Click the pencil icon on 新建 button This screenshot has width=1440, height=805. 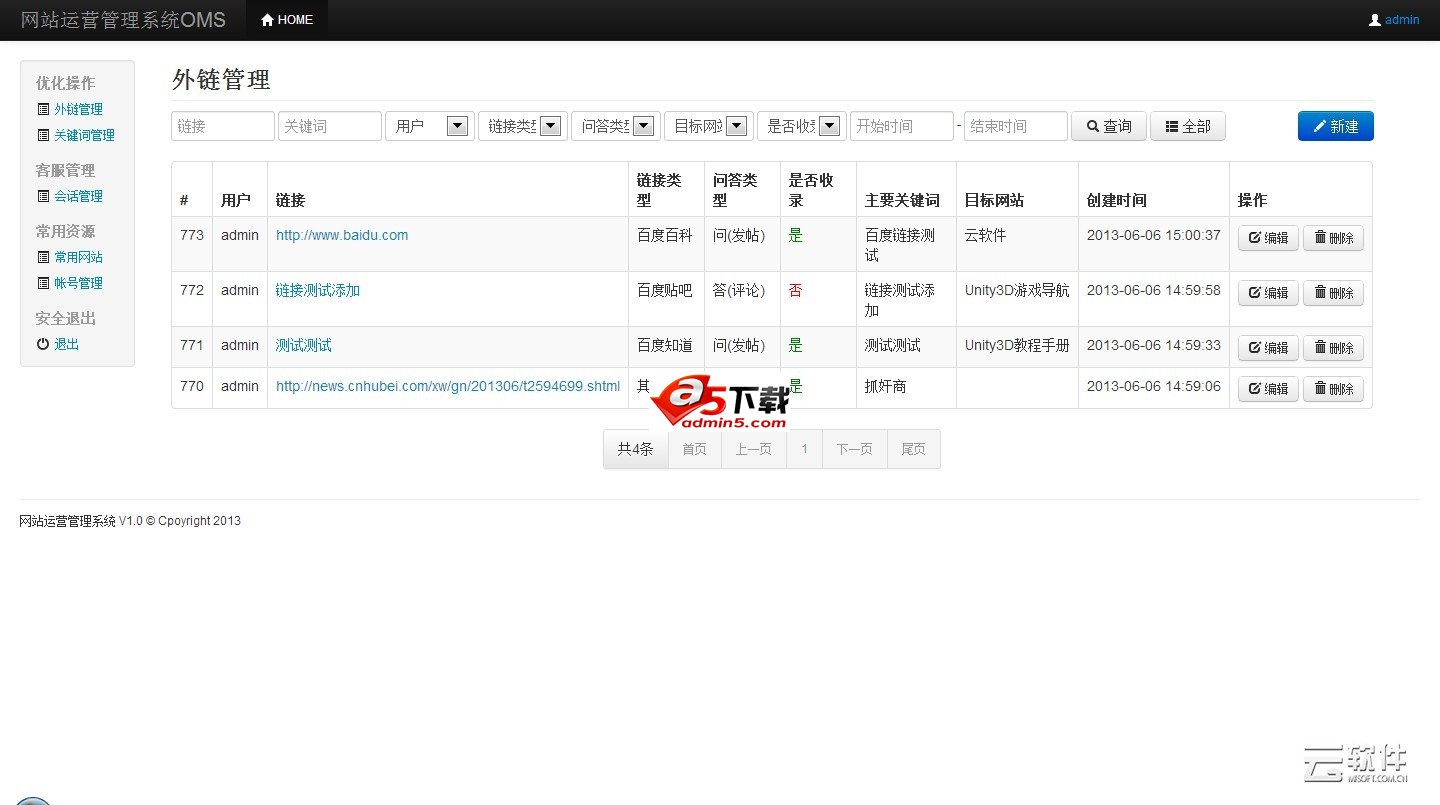coord(1320,126)
